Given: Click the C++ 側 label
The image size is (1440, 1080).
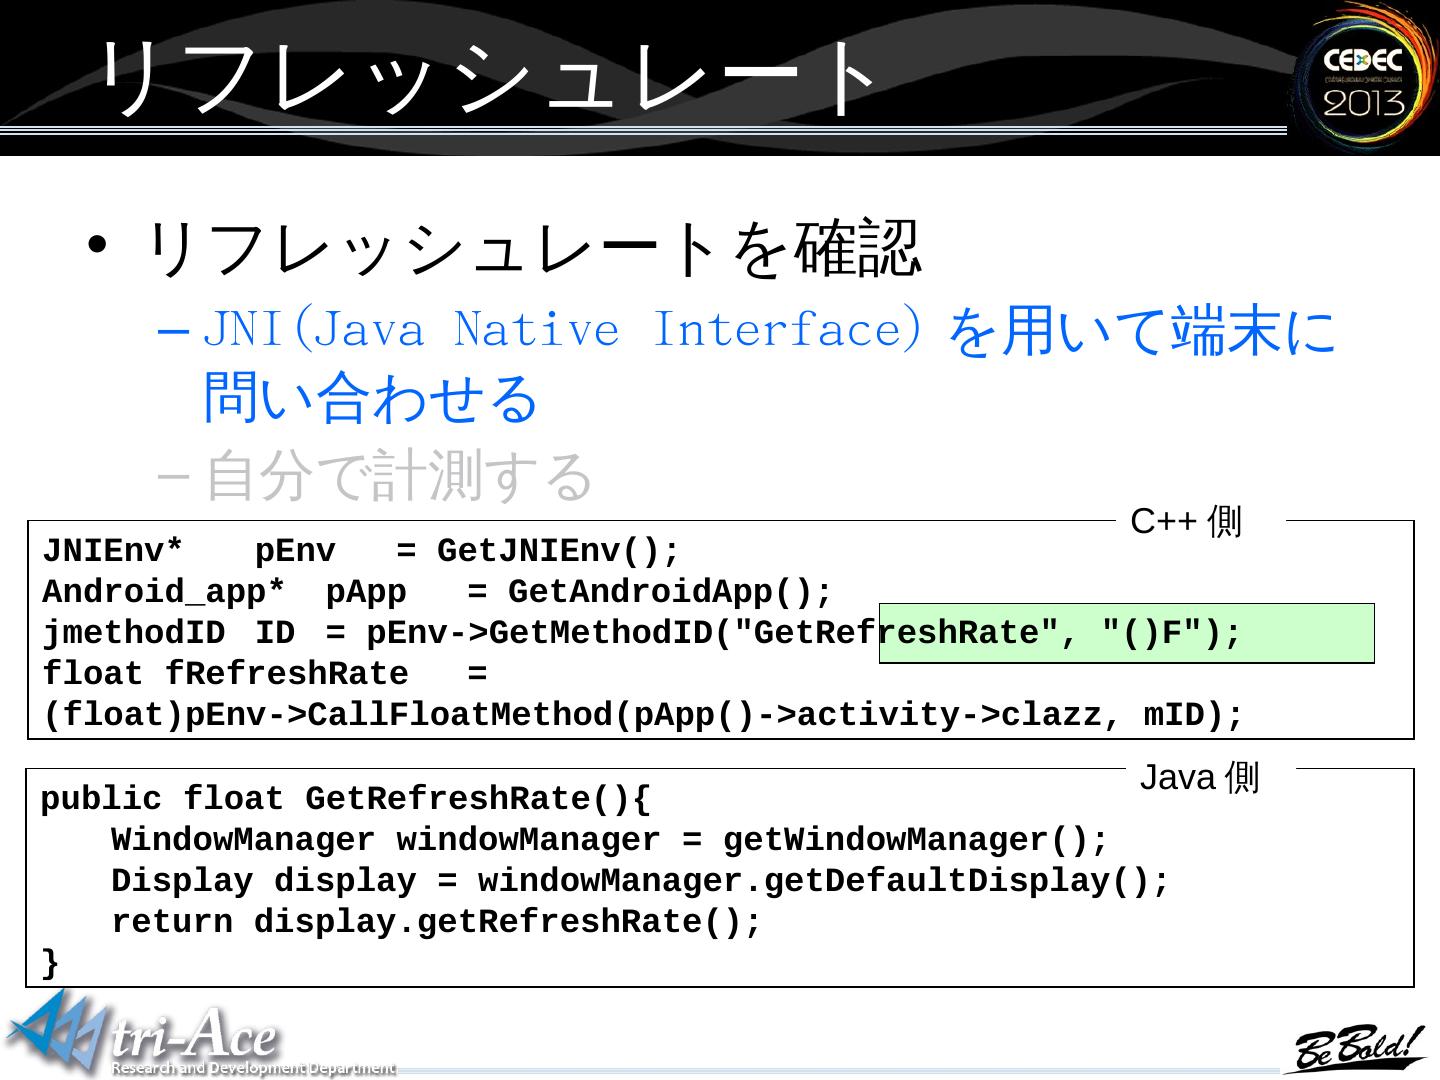Looking at the screenshot, I should pyautogui.click(x=1185, y=522).
